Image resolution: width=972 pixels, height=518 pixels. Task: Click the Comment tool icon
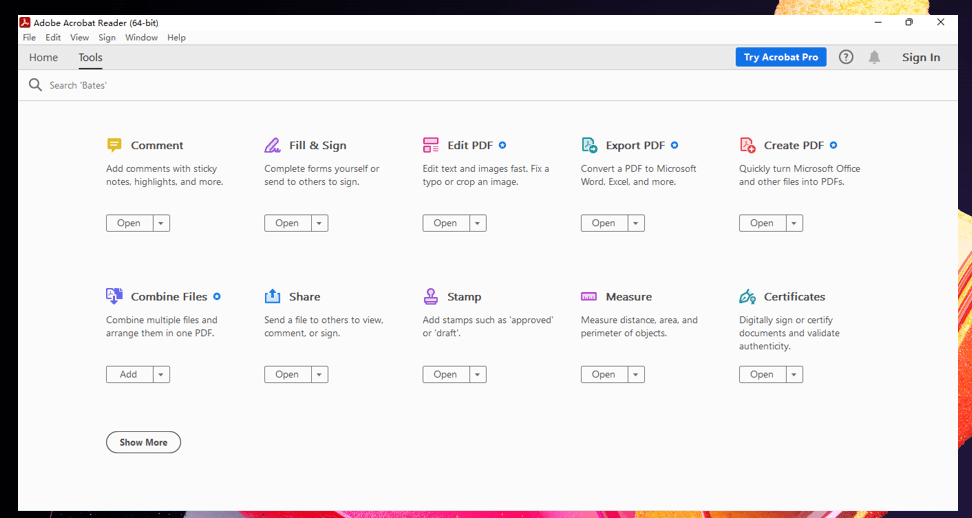pyautogui.click(x=114, y=145)
